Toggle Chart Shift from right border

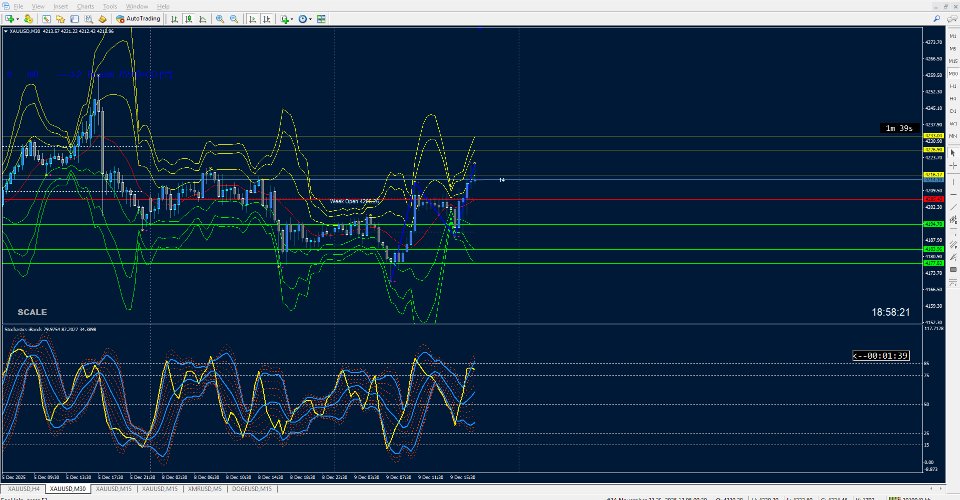[266, 19]
